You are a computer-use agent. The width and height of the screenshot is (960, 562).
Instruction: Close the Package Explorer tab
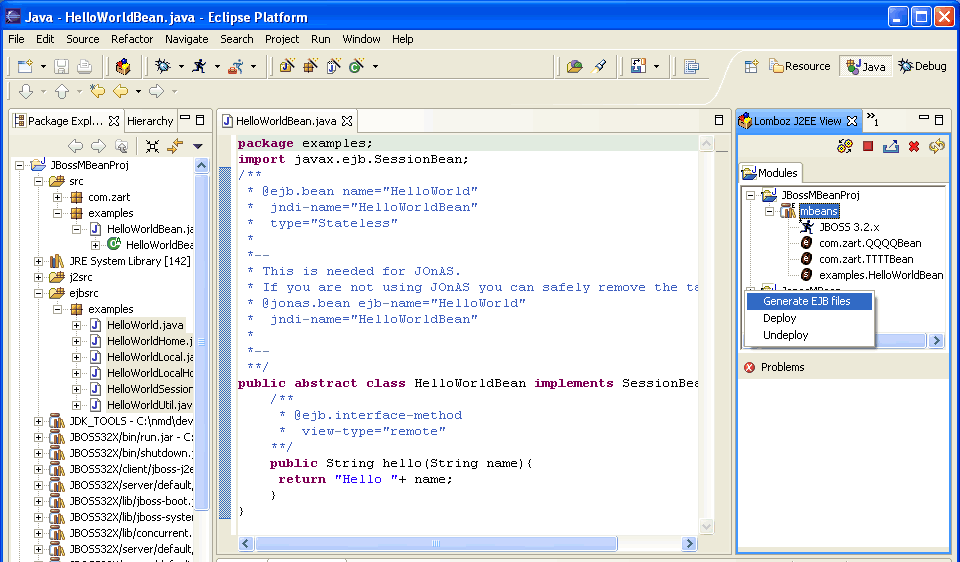click(x=114, y=121)
